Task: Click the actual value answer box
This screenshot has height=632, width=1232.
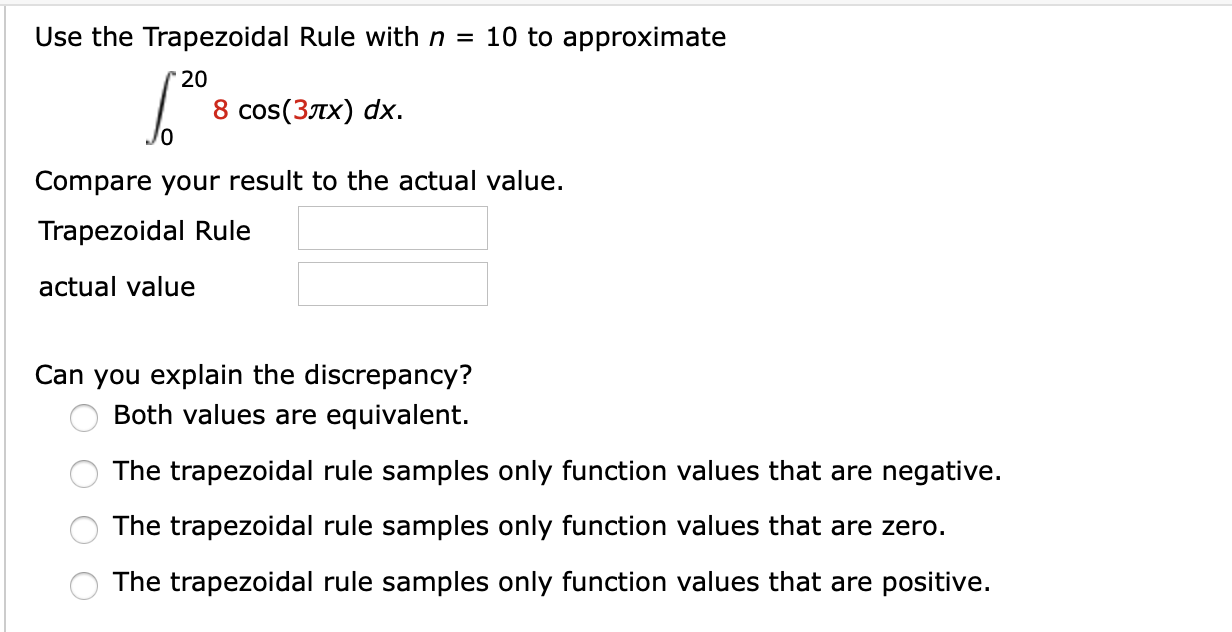Action: click(392, 284)
